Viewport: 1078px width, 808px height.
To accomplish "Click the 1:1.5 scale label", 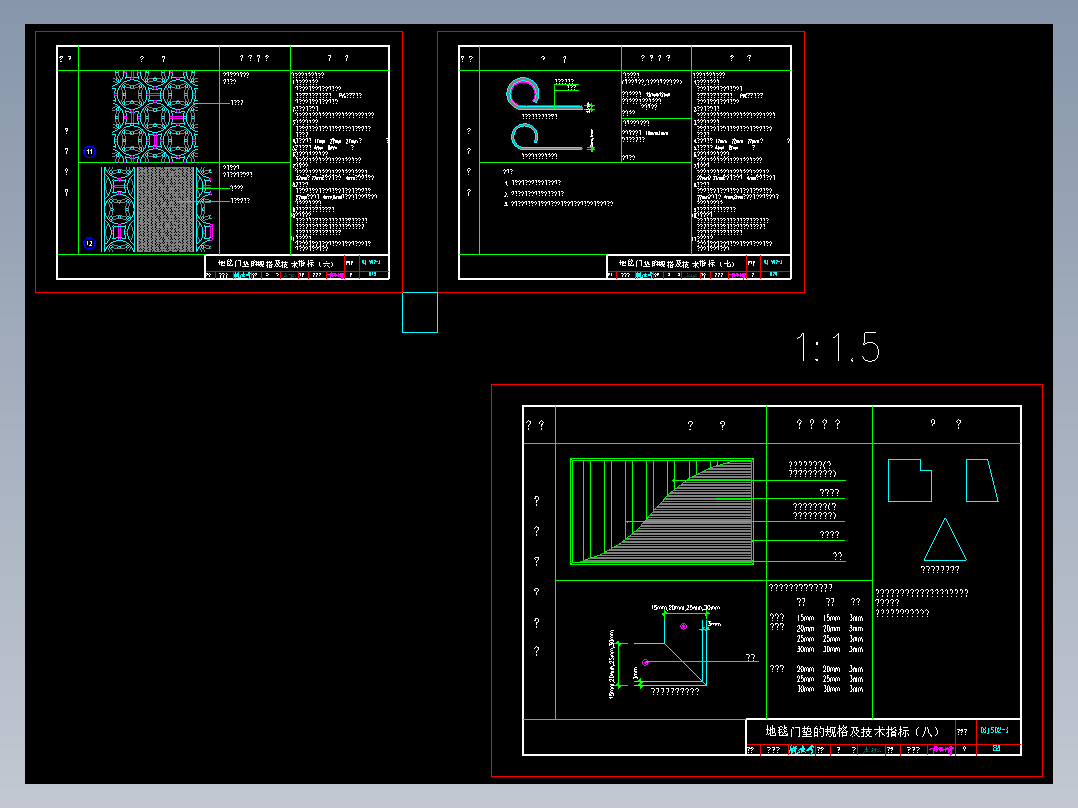I will 838,347.
